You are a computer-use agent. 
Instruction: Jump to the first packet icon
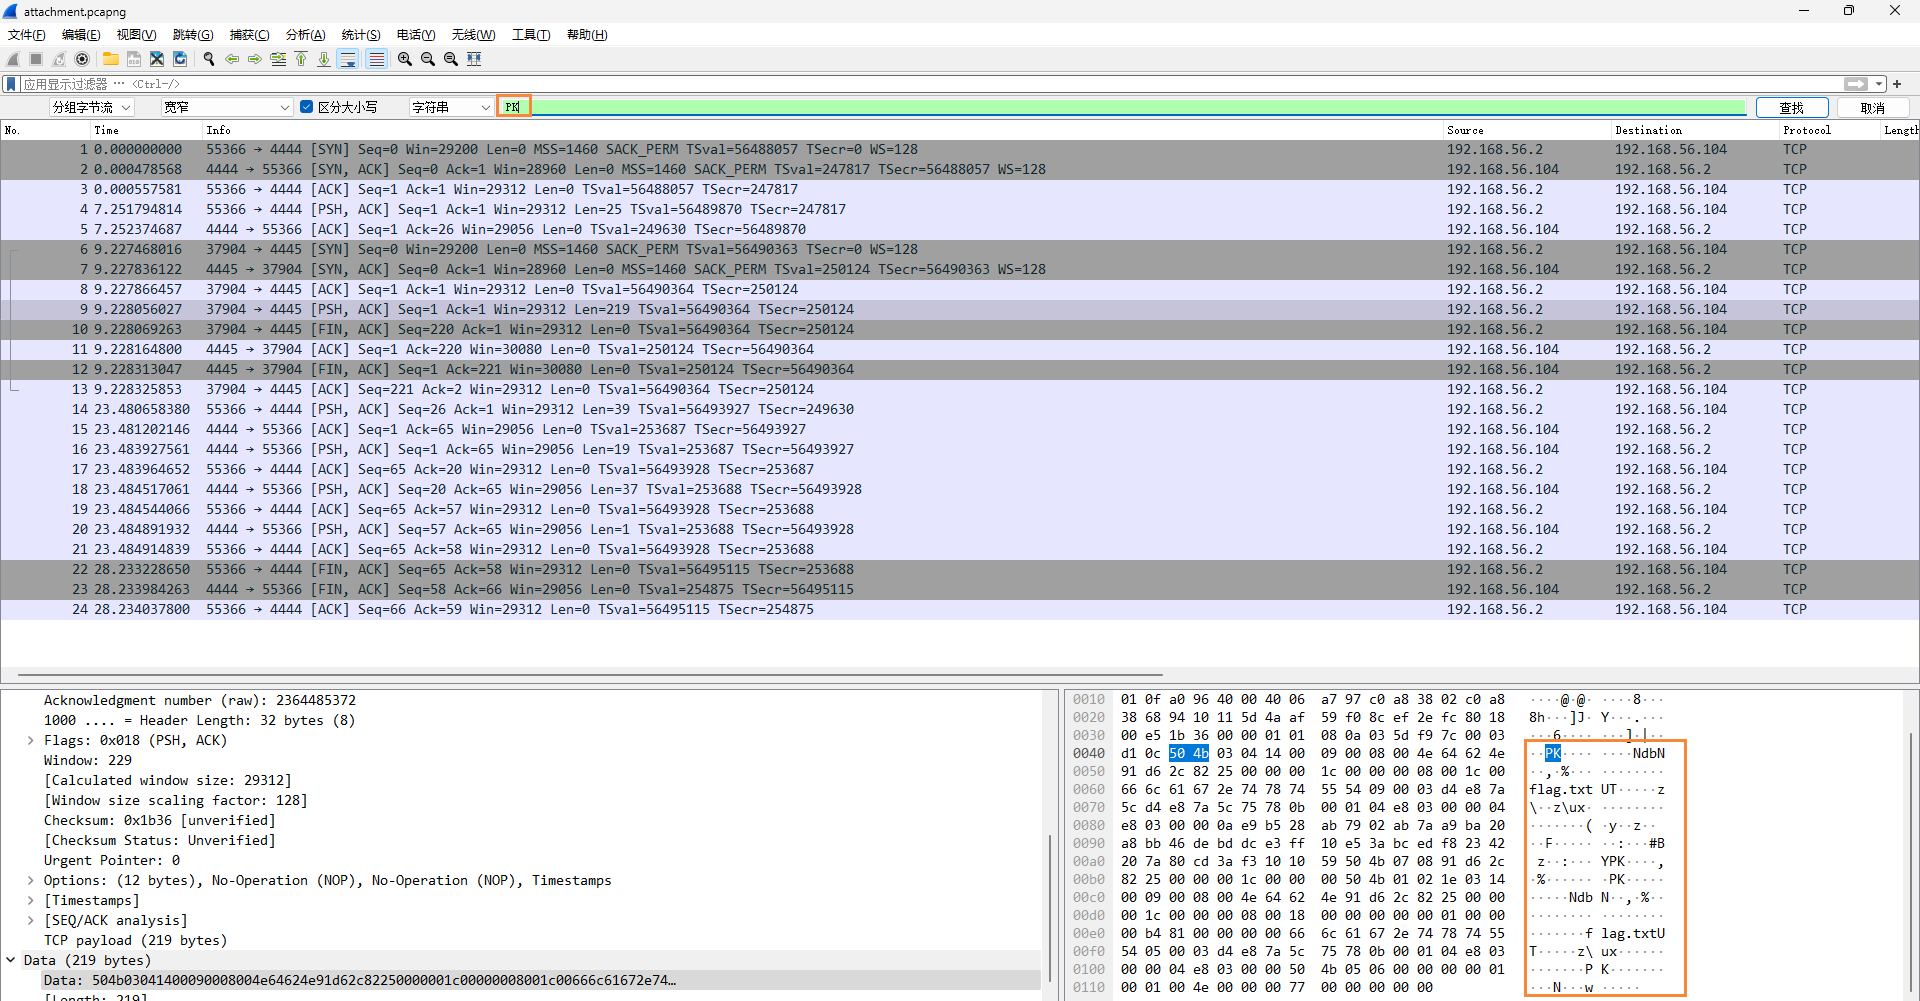pyautogui.click(x=301, y=59)
